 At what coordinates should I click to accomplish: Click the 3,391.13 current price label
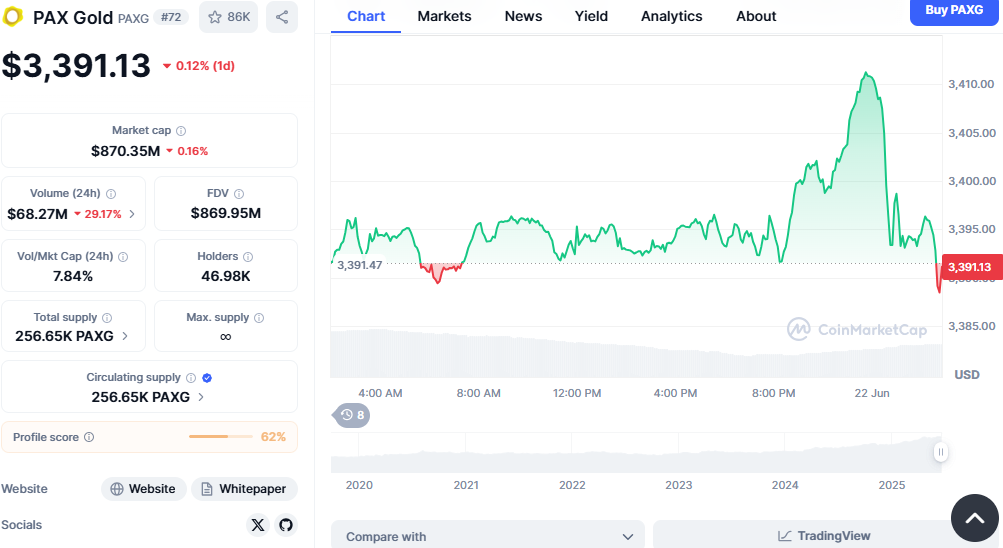pyautogui.click(x=970, y=267)
